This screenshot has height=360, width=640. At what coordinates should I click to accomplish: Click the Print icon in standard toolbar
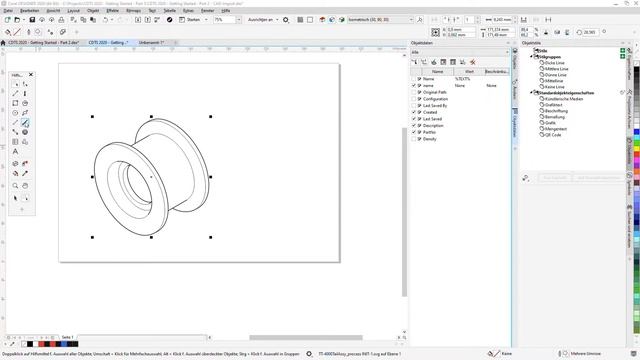[x=61, y=20]
